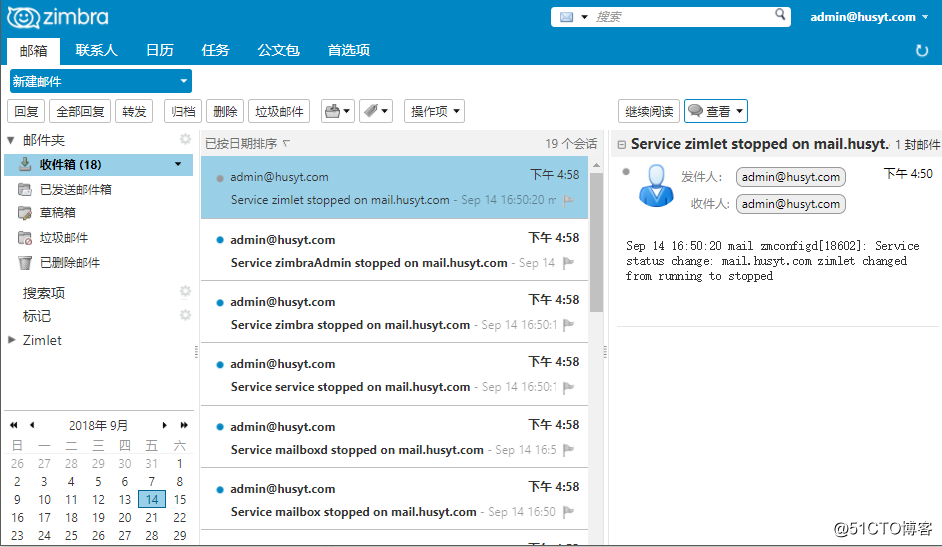This screenshot has width=942, height=547.
Task: Open the admin@husyt.com account menu arrow
Action: click(925, 17)
